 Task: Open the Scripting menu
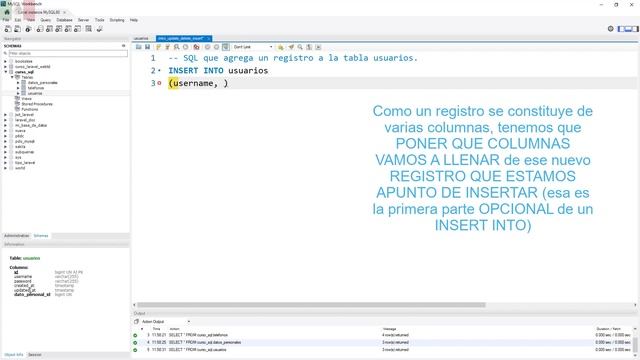point(117,20)
